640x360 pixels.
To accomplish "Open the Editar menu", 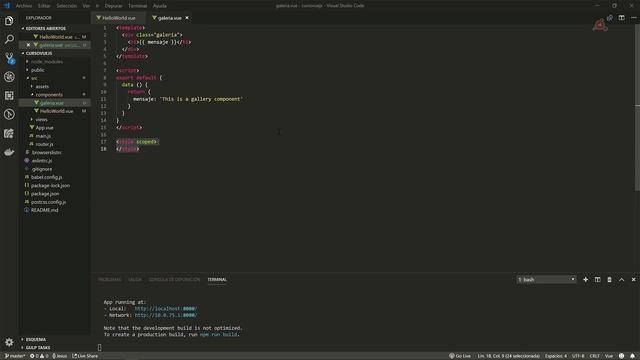I will pos(44,6).
